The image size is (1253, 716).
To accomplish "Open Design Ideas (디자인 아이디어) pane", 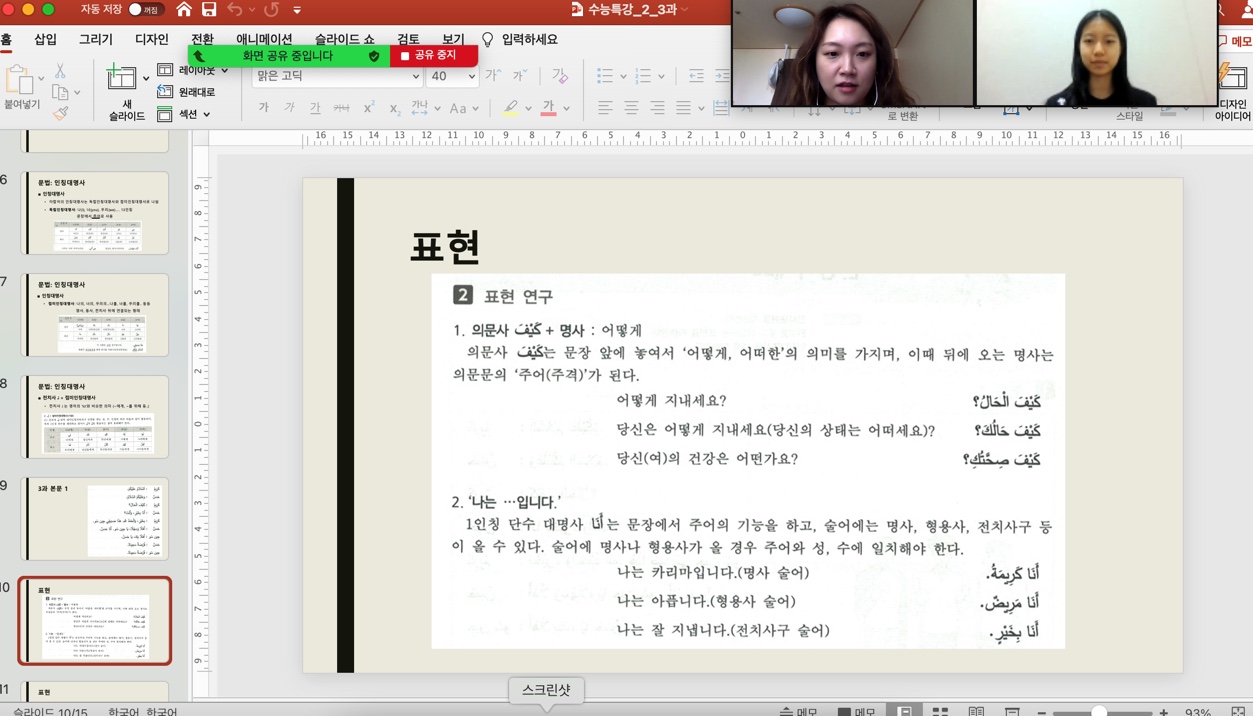I will pyautogui.click(x=1234, y=94).
